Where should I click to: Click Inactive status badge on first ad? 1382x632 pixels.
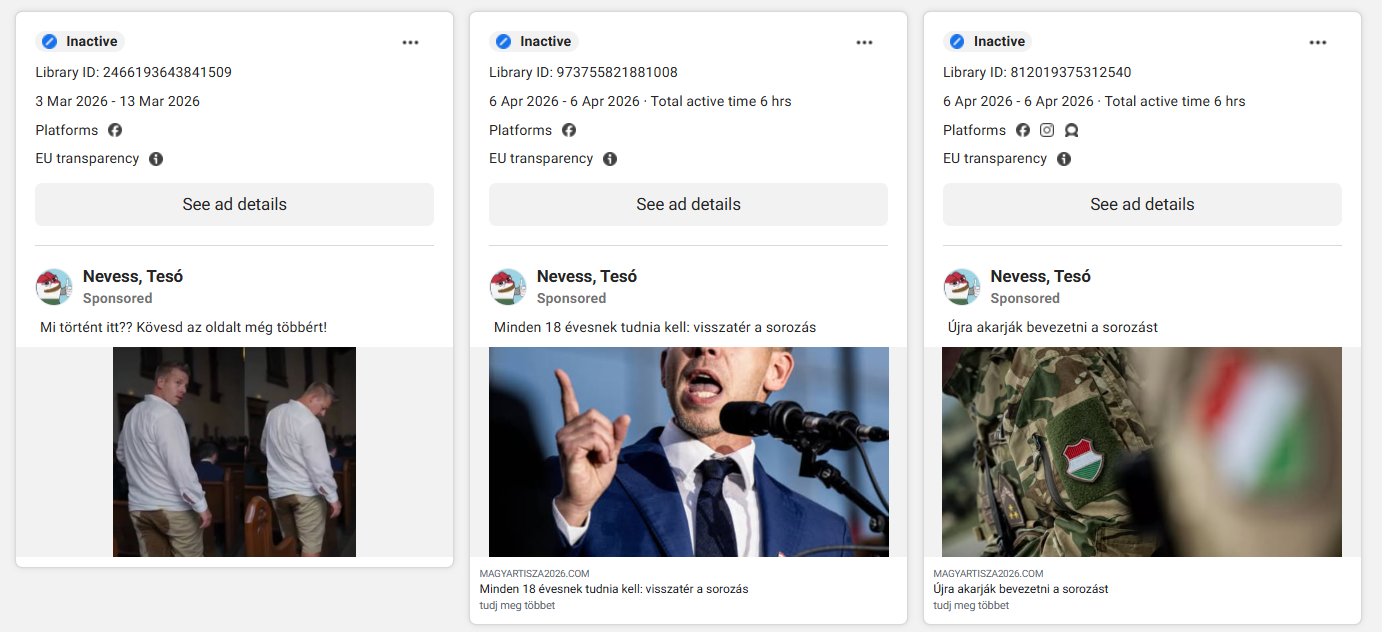click(80, 42)
